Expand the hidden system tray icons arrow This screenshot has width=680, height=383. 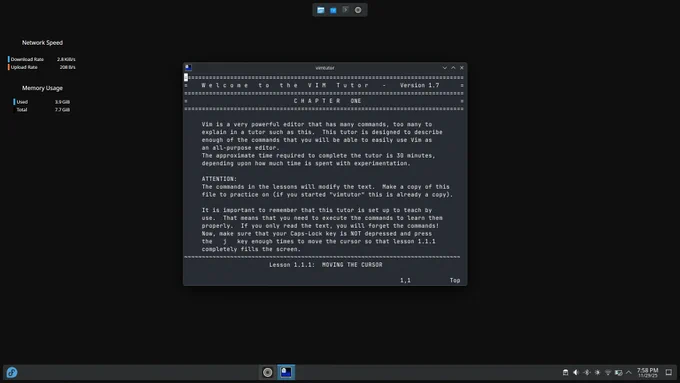(629, 372)
